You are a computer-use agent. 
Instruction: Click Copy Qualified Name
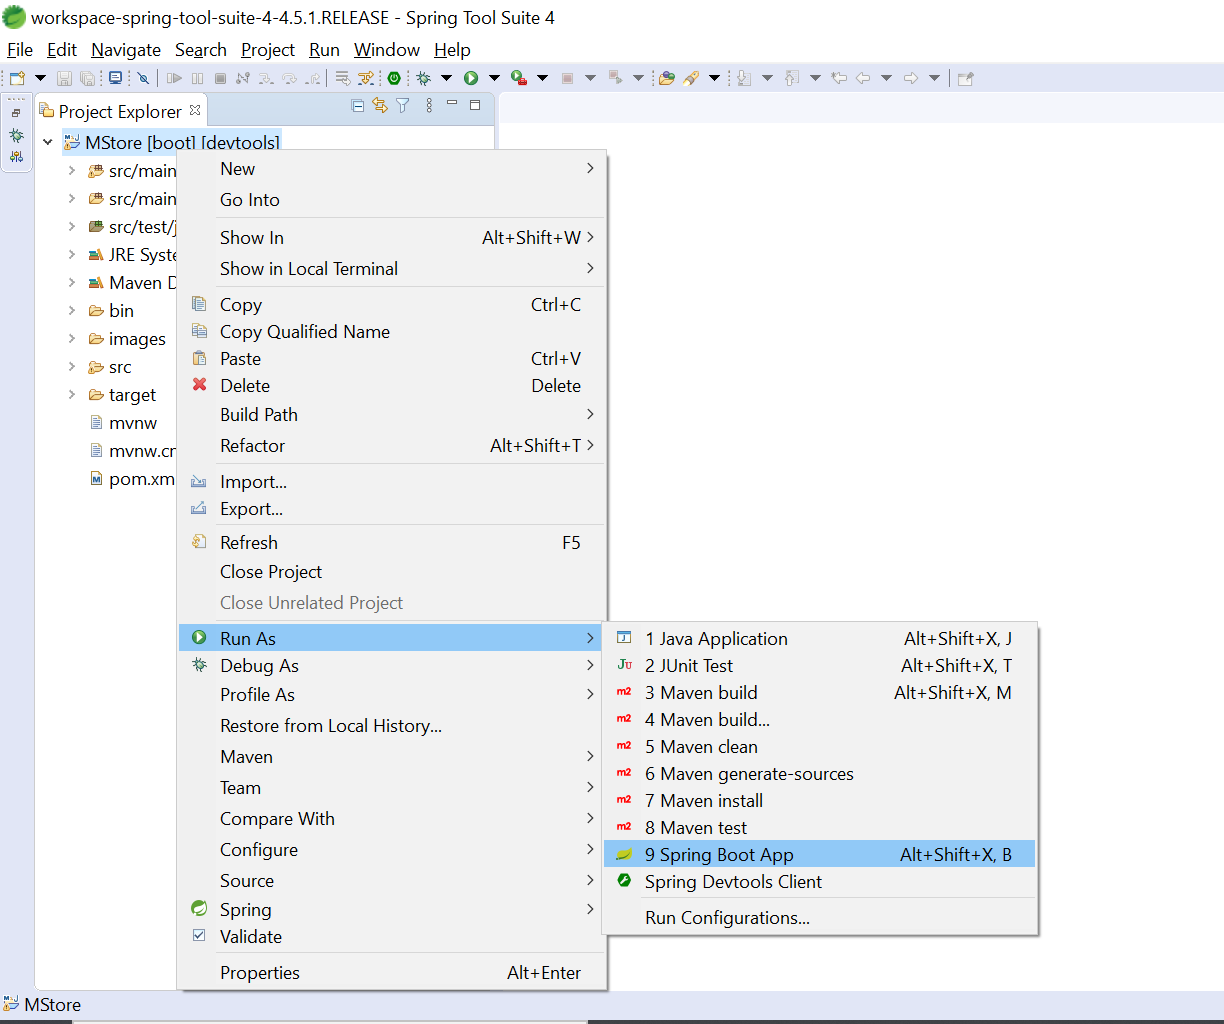392,331
